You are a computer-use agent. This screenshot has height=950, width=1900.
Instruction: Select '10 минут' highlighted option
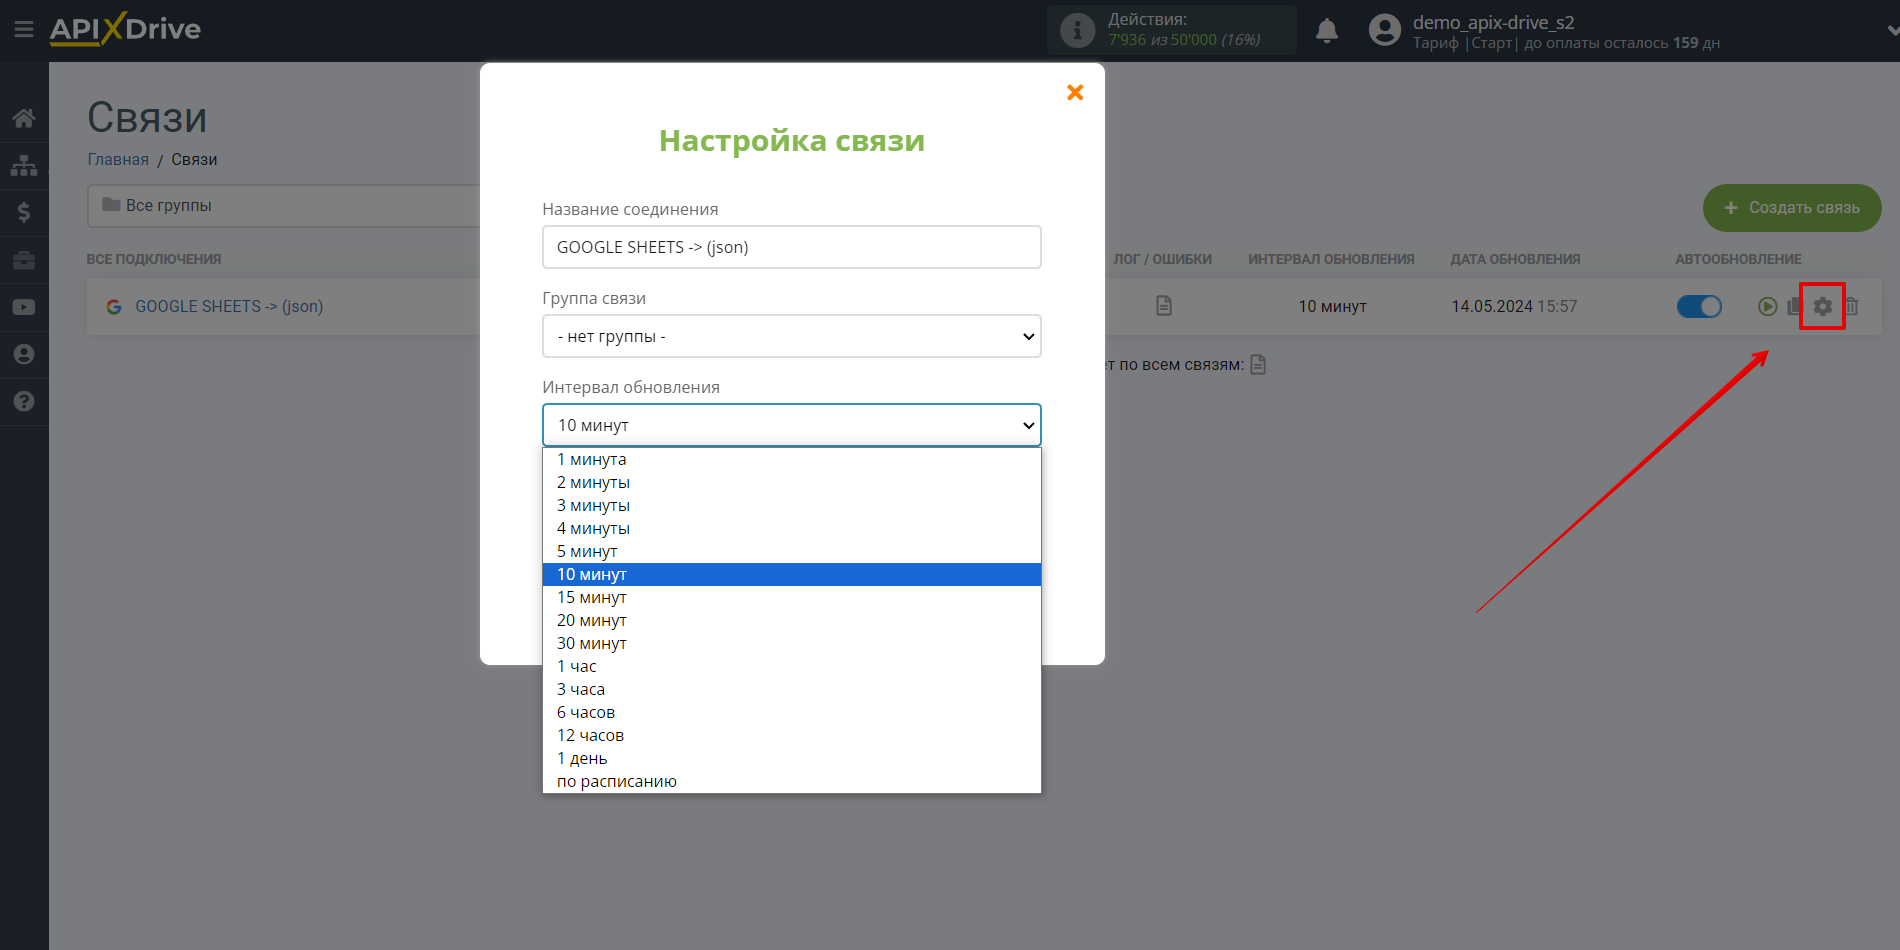[792, 574]
